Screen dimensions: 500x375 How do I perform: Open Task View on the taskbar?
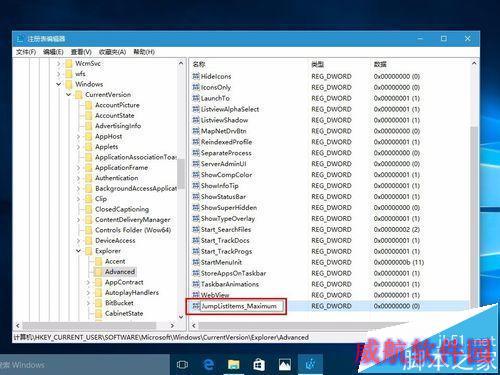[x=182, y=365]
